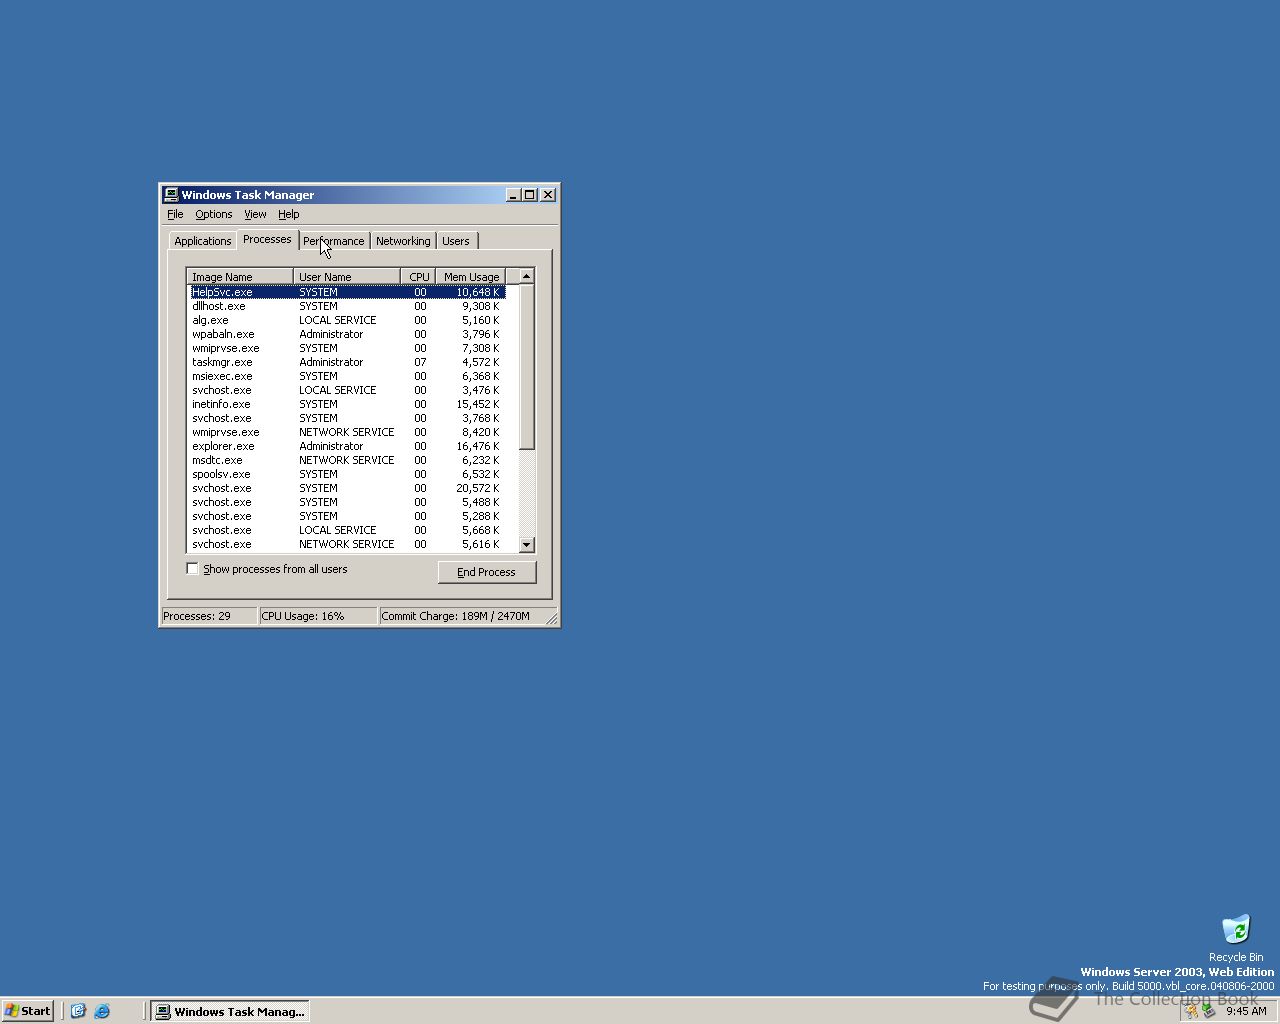
Task: Select inetinfo.exe process row
Action: click(348, 404)
